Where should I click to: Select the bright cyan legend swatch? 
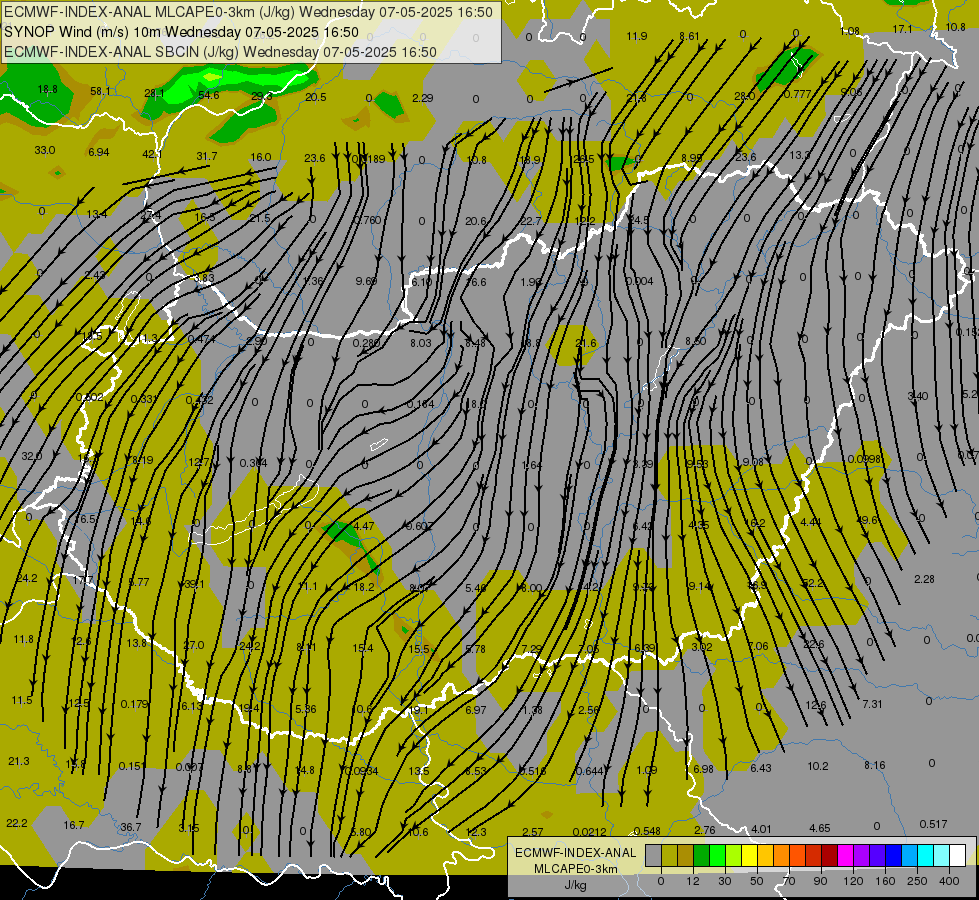[x=925, y=856]
